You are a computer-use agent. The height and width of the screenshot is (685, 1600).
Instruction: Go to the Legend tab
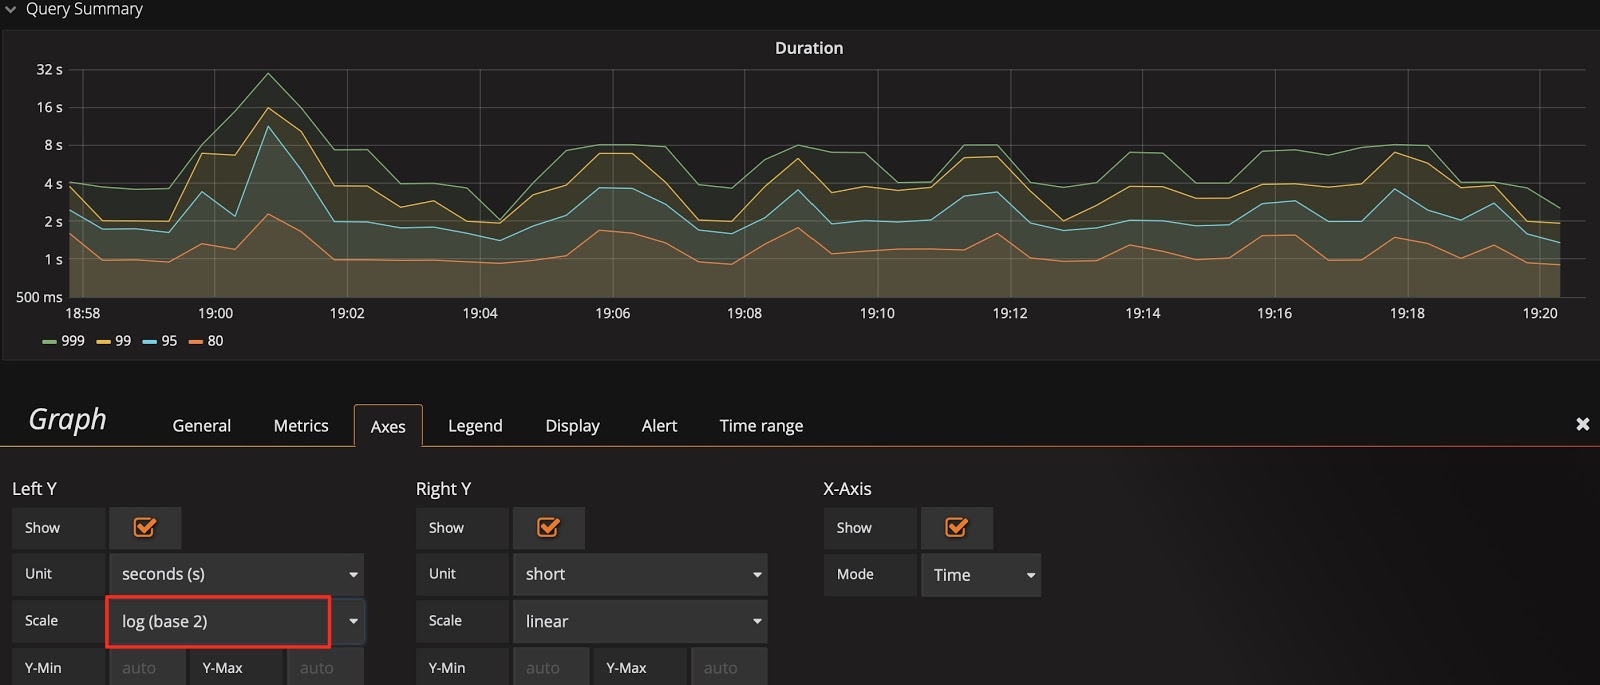coord(475,426)
